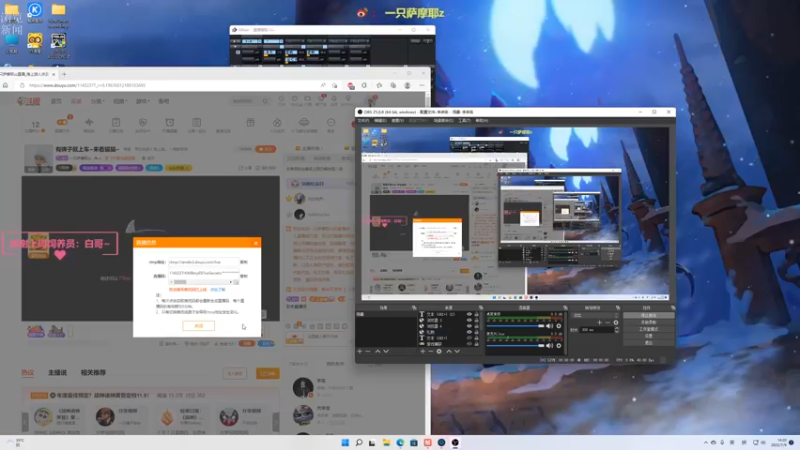Open source properties gear in OBS Sources panel
Image resolution: width=800 pixels, height=450 pixels.
439,352
